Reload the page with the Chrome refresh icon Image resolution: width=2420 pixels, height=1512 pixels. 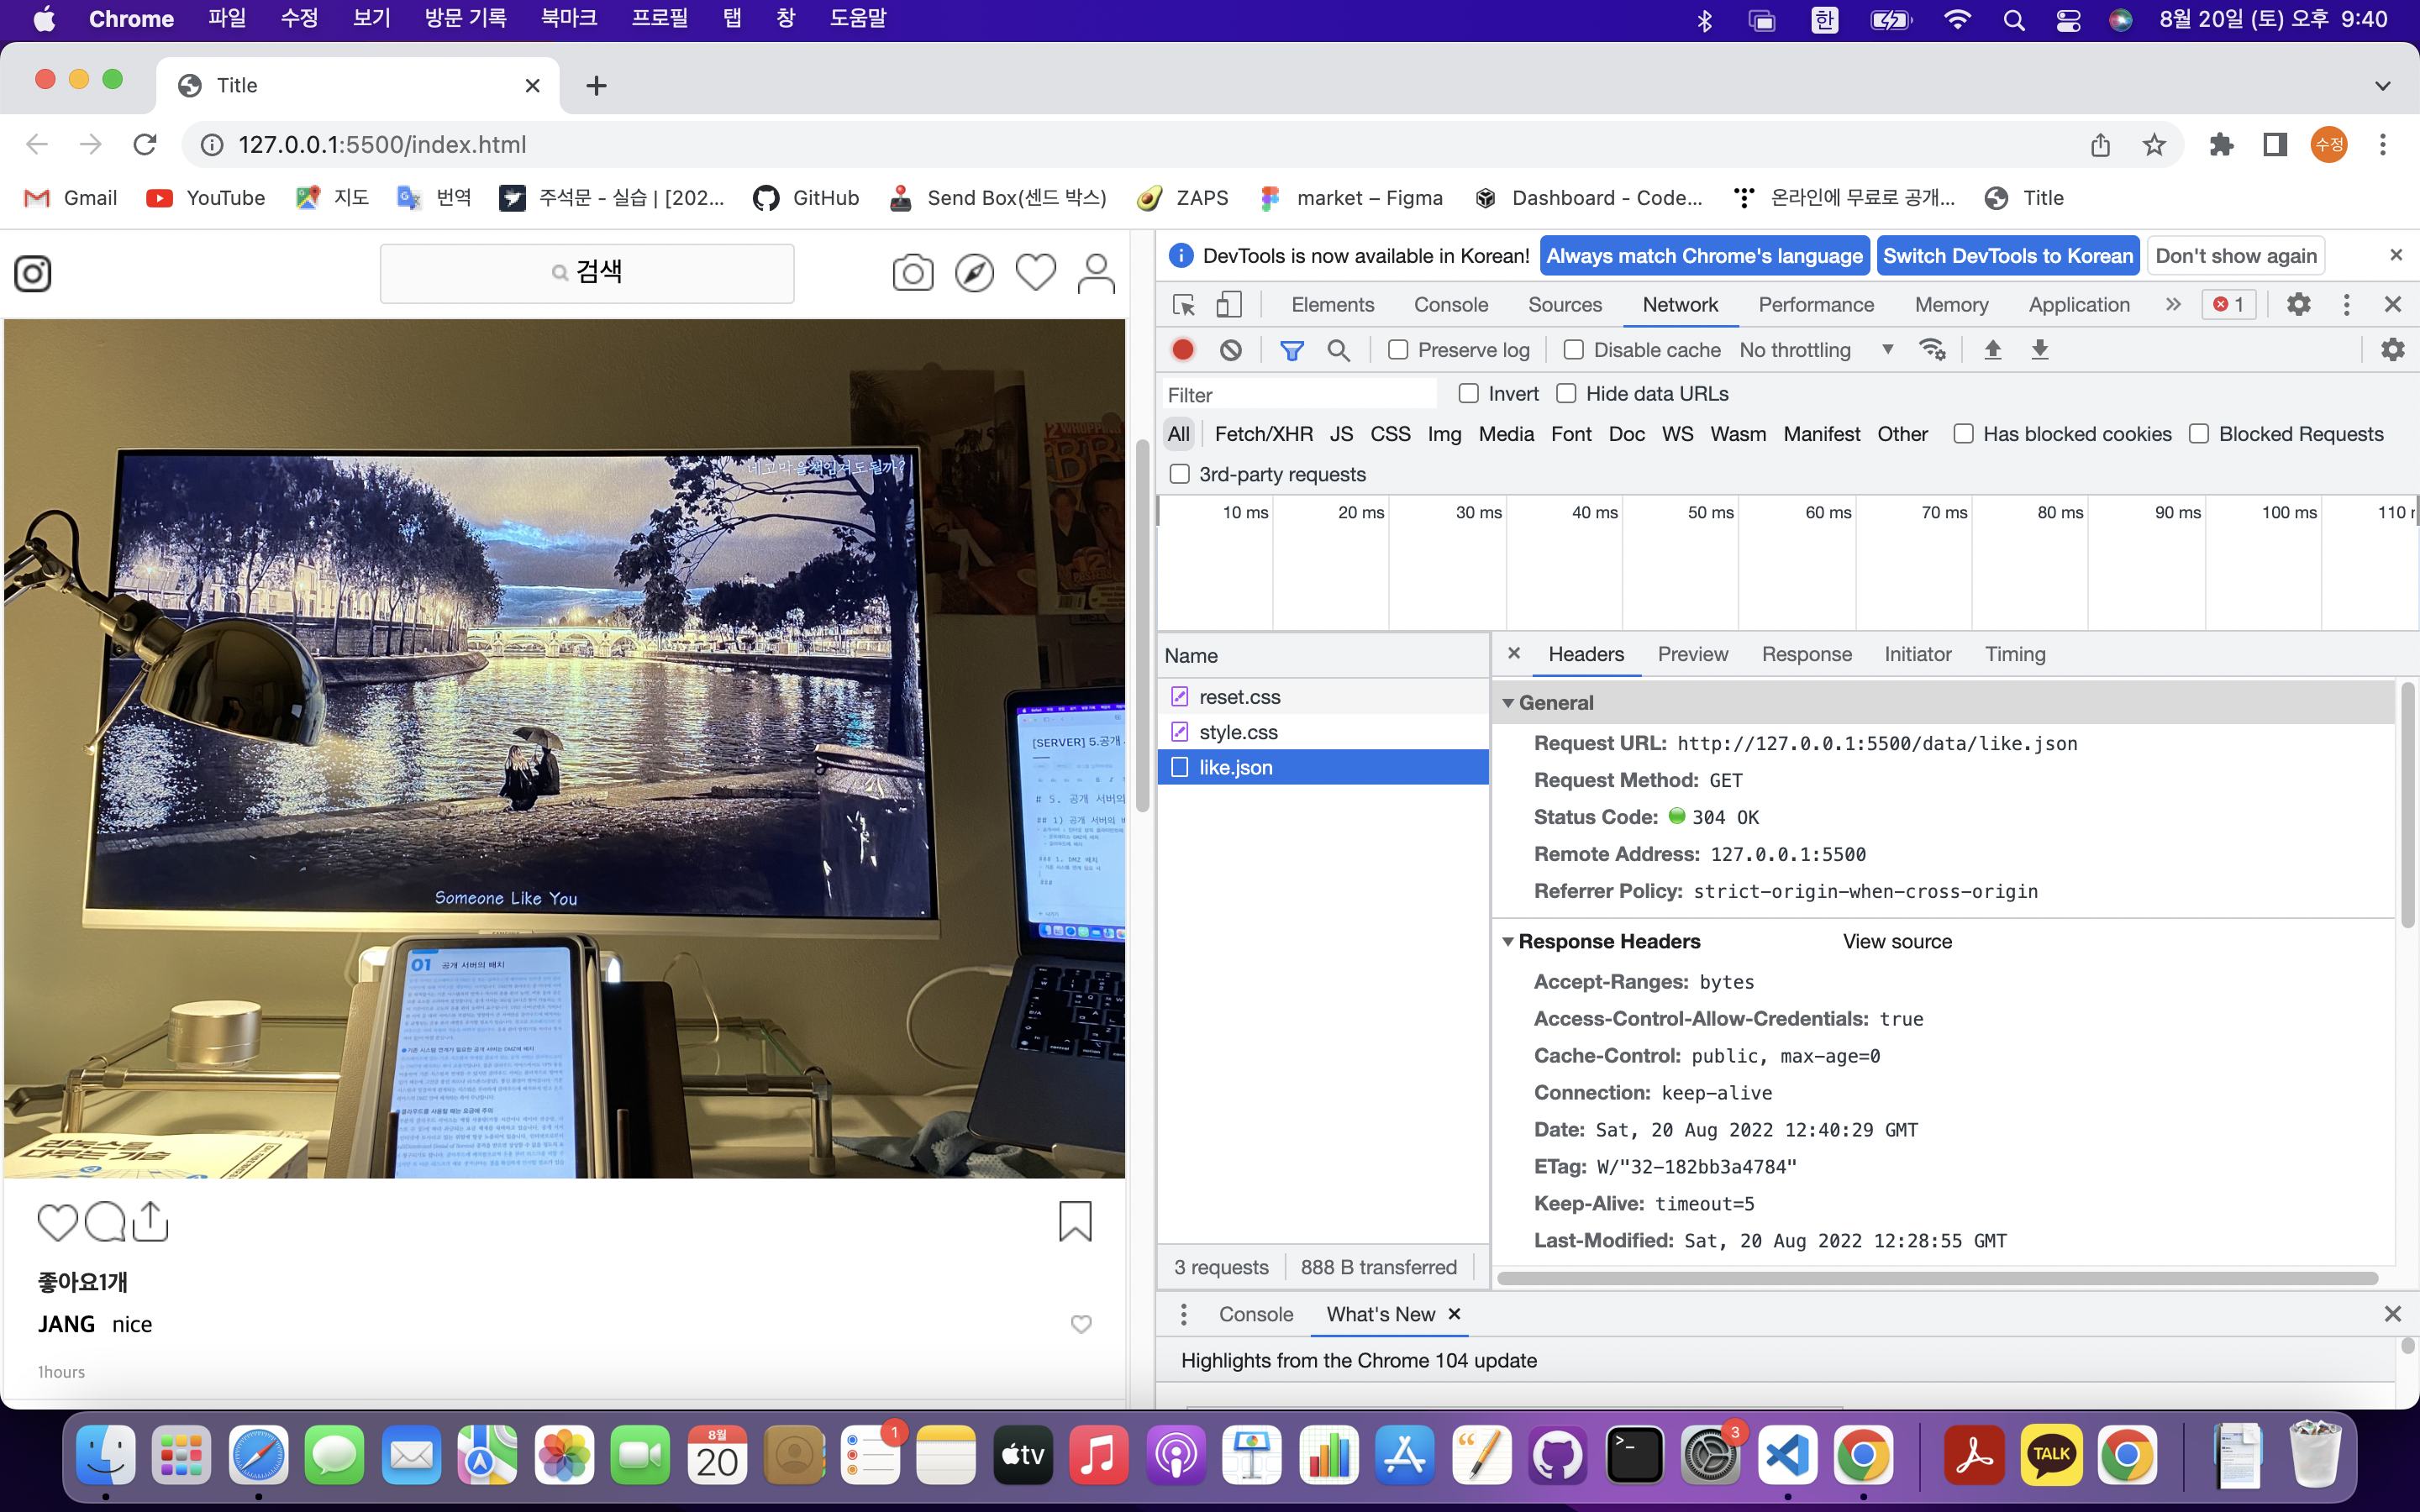(145, 145)
